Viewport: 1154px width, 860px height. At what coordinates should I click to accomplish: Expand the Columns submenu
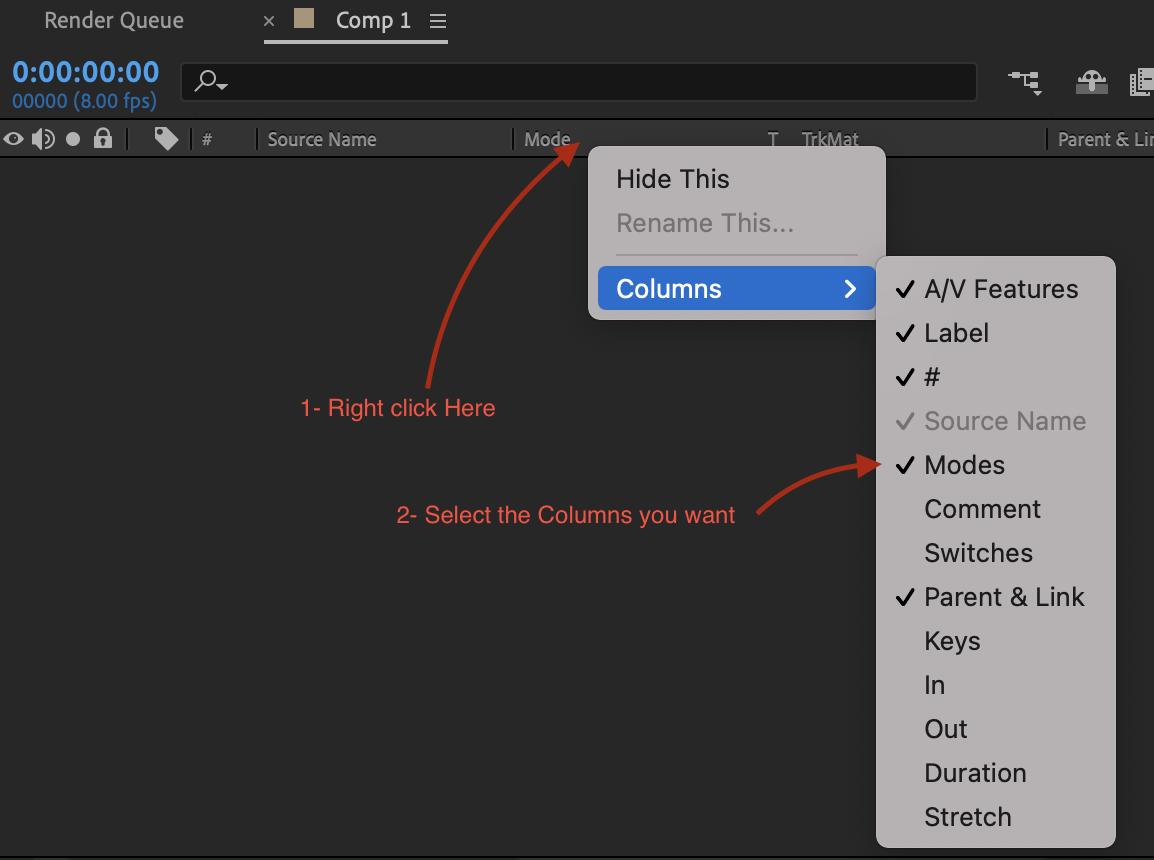click(x=736, y=288)
